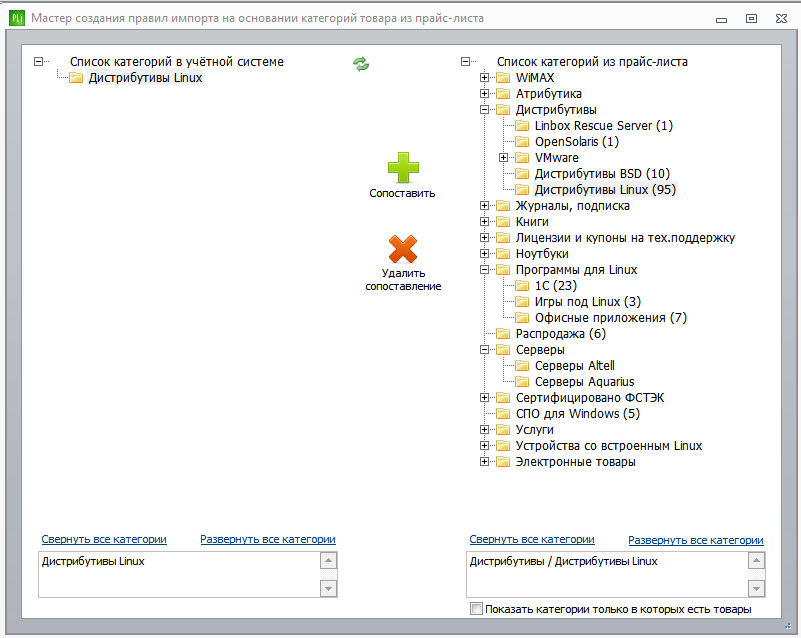Select Офисные приложения (7) tree item
This screenshot has width=801, height=638.
[611, 318]
